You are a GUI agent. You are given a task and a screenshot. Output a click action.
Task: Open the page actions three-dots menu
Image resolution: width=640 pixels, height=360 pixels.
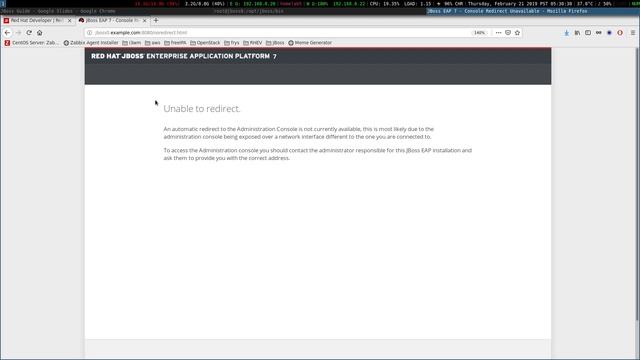pyautogui.click(x=498, y=33)
